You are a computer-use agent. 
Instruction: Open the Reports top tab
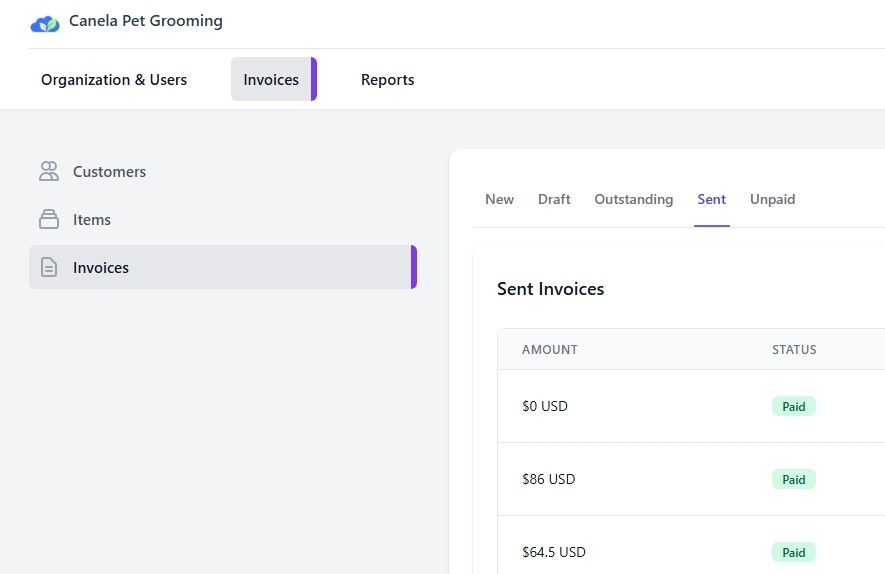pos(388,80)
